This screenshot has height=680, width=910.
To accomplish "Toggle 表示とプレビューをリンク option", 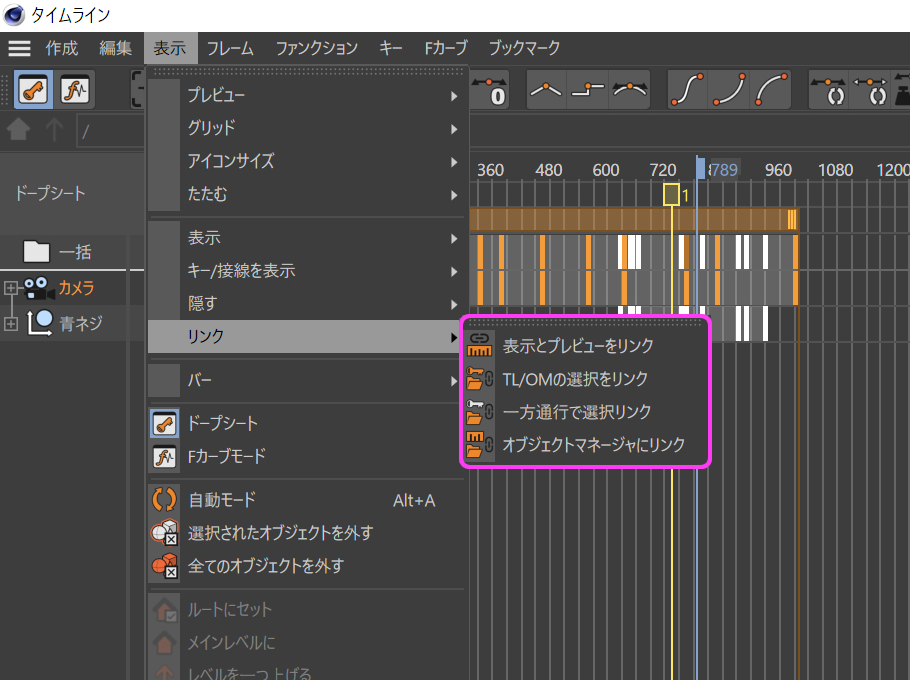I will point(577,346).
